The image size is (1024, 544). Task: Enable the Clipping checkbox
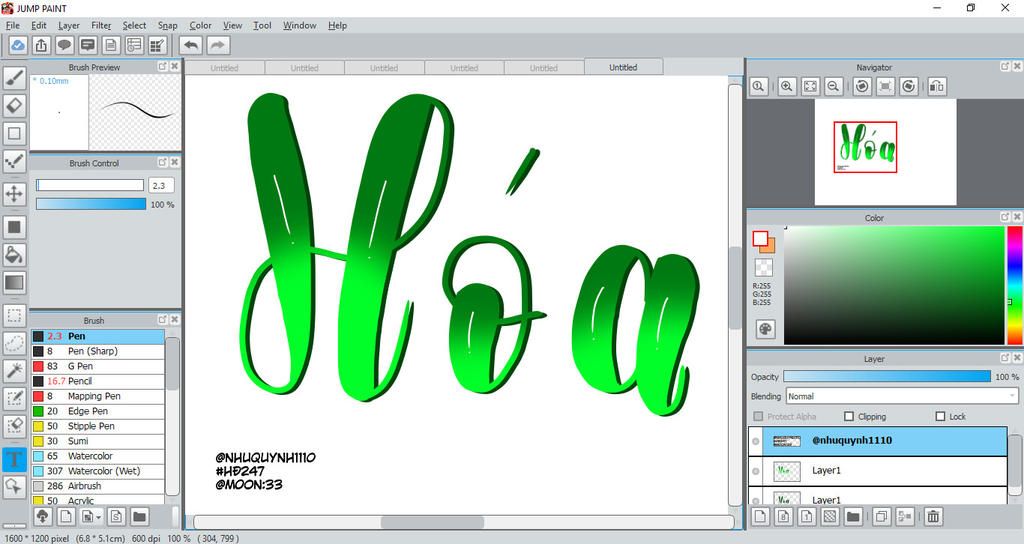click(x=849, y=416)
